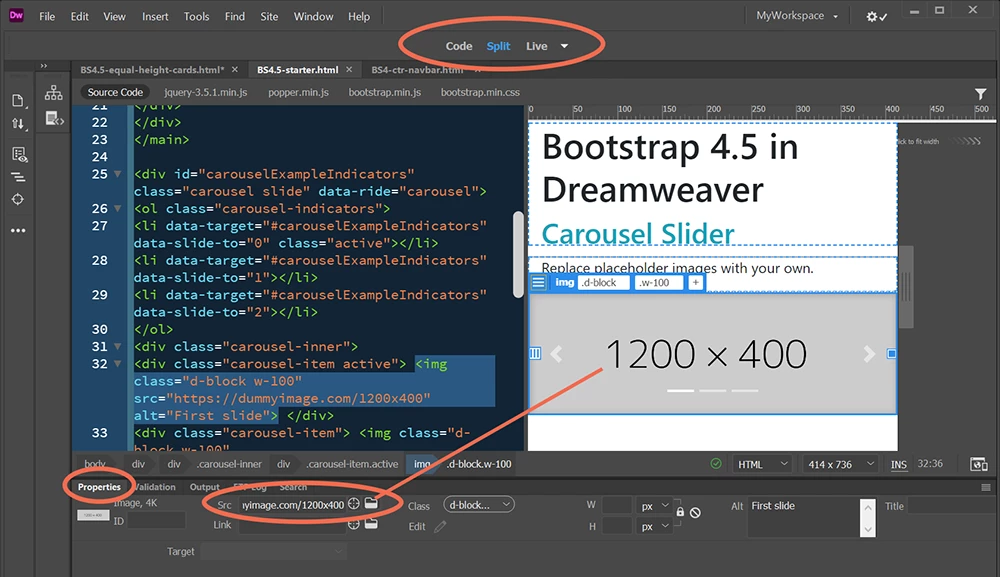This screenshot has height=577, width=1000.
Task: Click the code view vertical scrollbar thumb
Action: coord(518,254)
